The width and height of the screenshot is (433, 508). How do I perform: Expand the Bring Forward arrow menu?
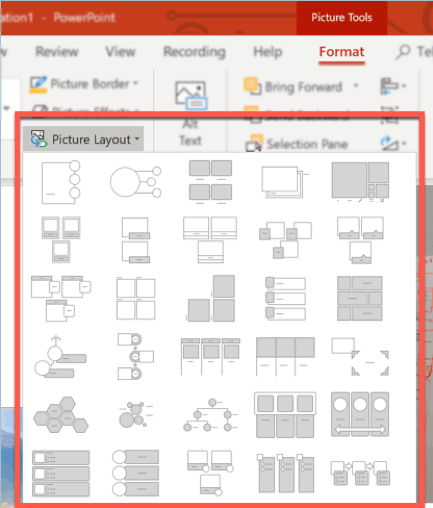pyautogui.click(x=356, y=86)
